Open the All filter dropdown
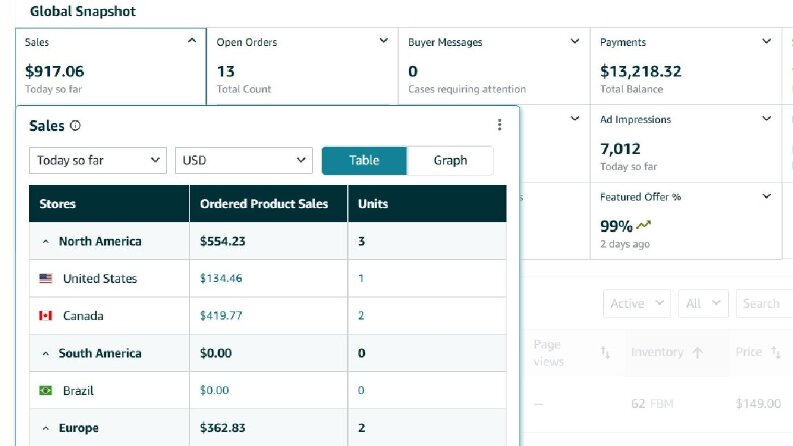Viewport: 793px width, 446px height. 703,303
